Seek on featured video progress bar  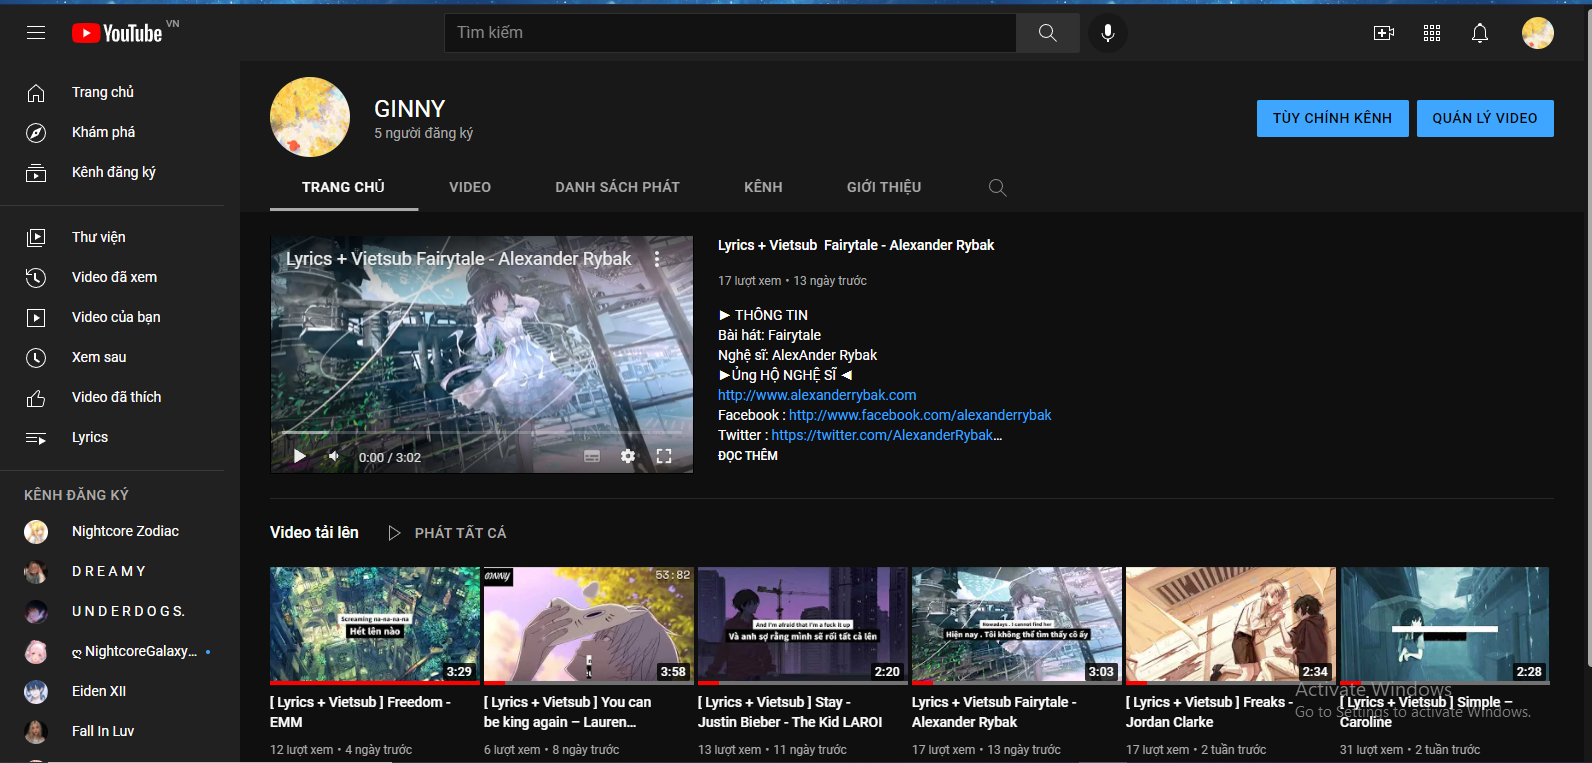[x=481, y=433]
